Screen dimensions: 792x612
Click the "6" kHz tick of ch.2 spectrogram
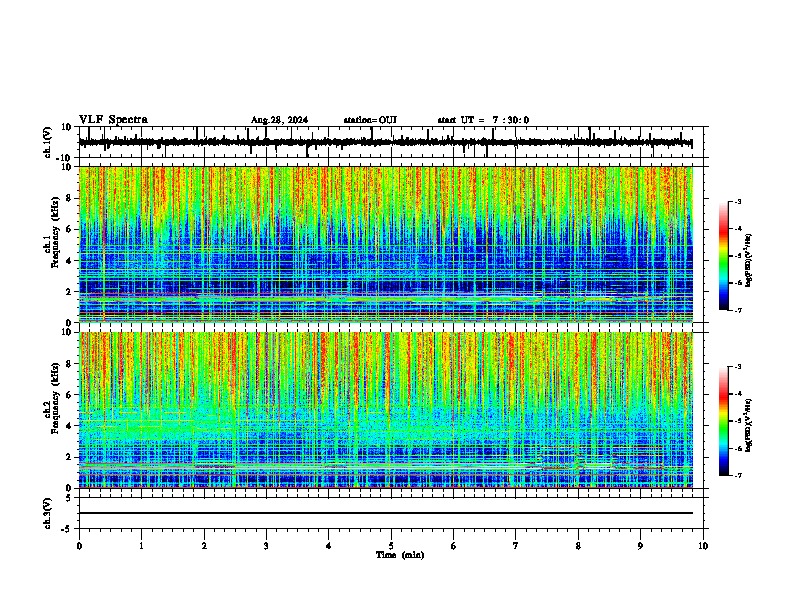click(69, 395)
